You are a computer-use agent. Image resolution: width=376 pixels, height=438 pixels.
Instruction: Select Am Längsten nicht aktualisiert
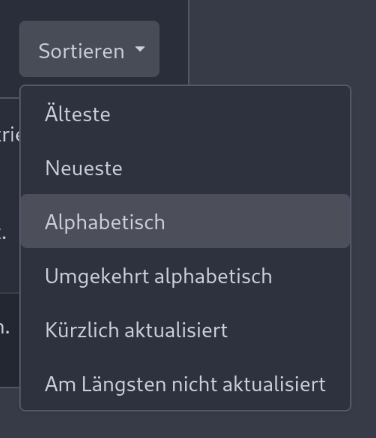185,384
